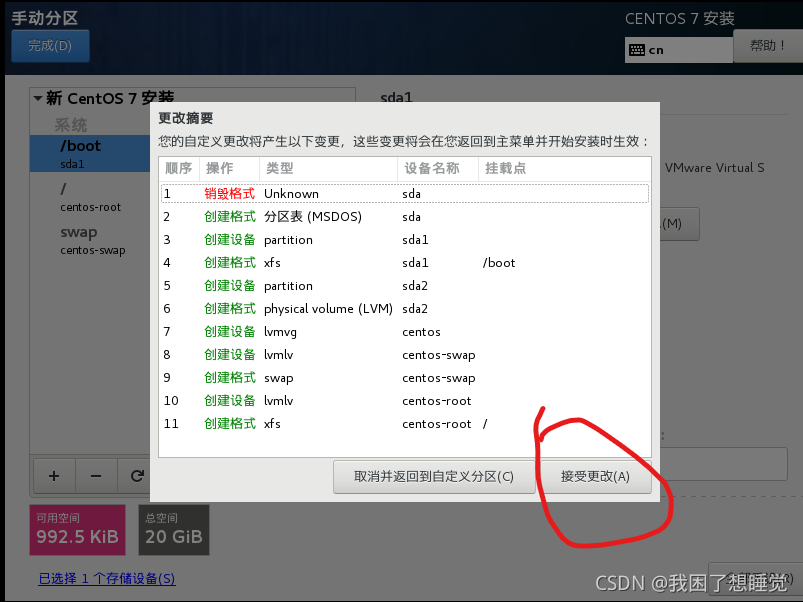Sort by the 操作 column header
803x602 pixels.
click(229, 168)
